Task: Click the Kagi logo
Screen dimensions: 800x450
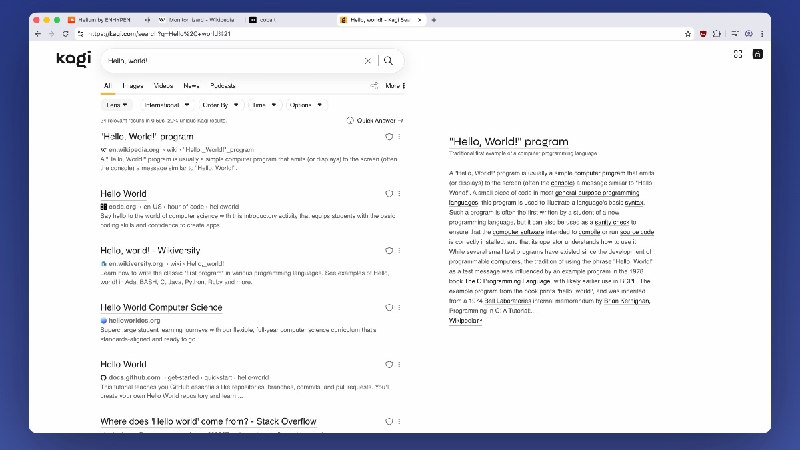Action: click(73, 60)
